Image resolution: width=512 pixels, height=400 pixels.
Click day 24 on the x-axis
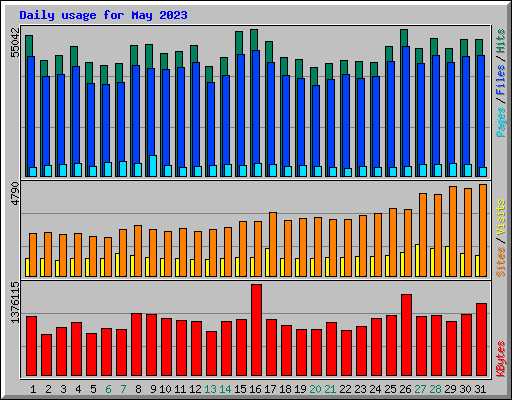click(x=375, y=389)
